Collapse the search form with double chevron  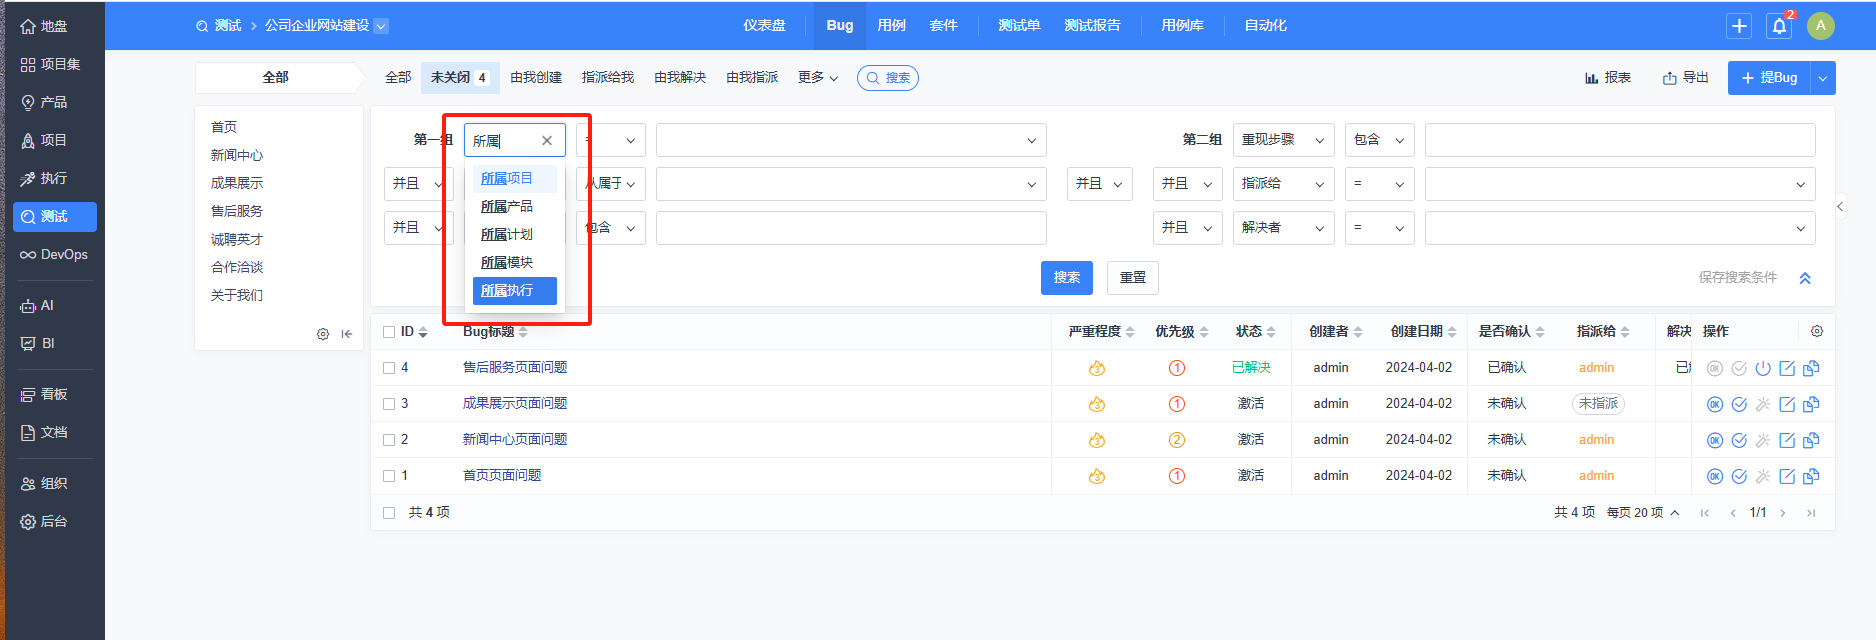1805,278
